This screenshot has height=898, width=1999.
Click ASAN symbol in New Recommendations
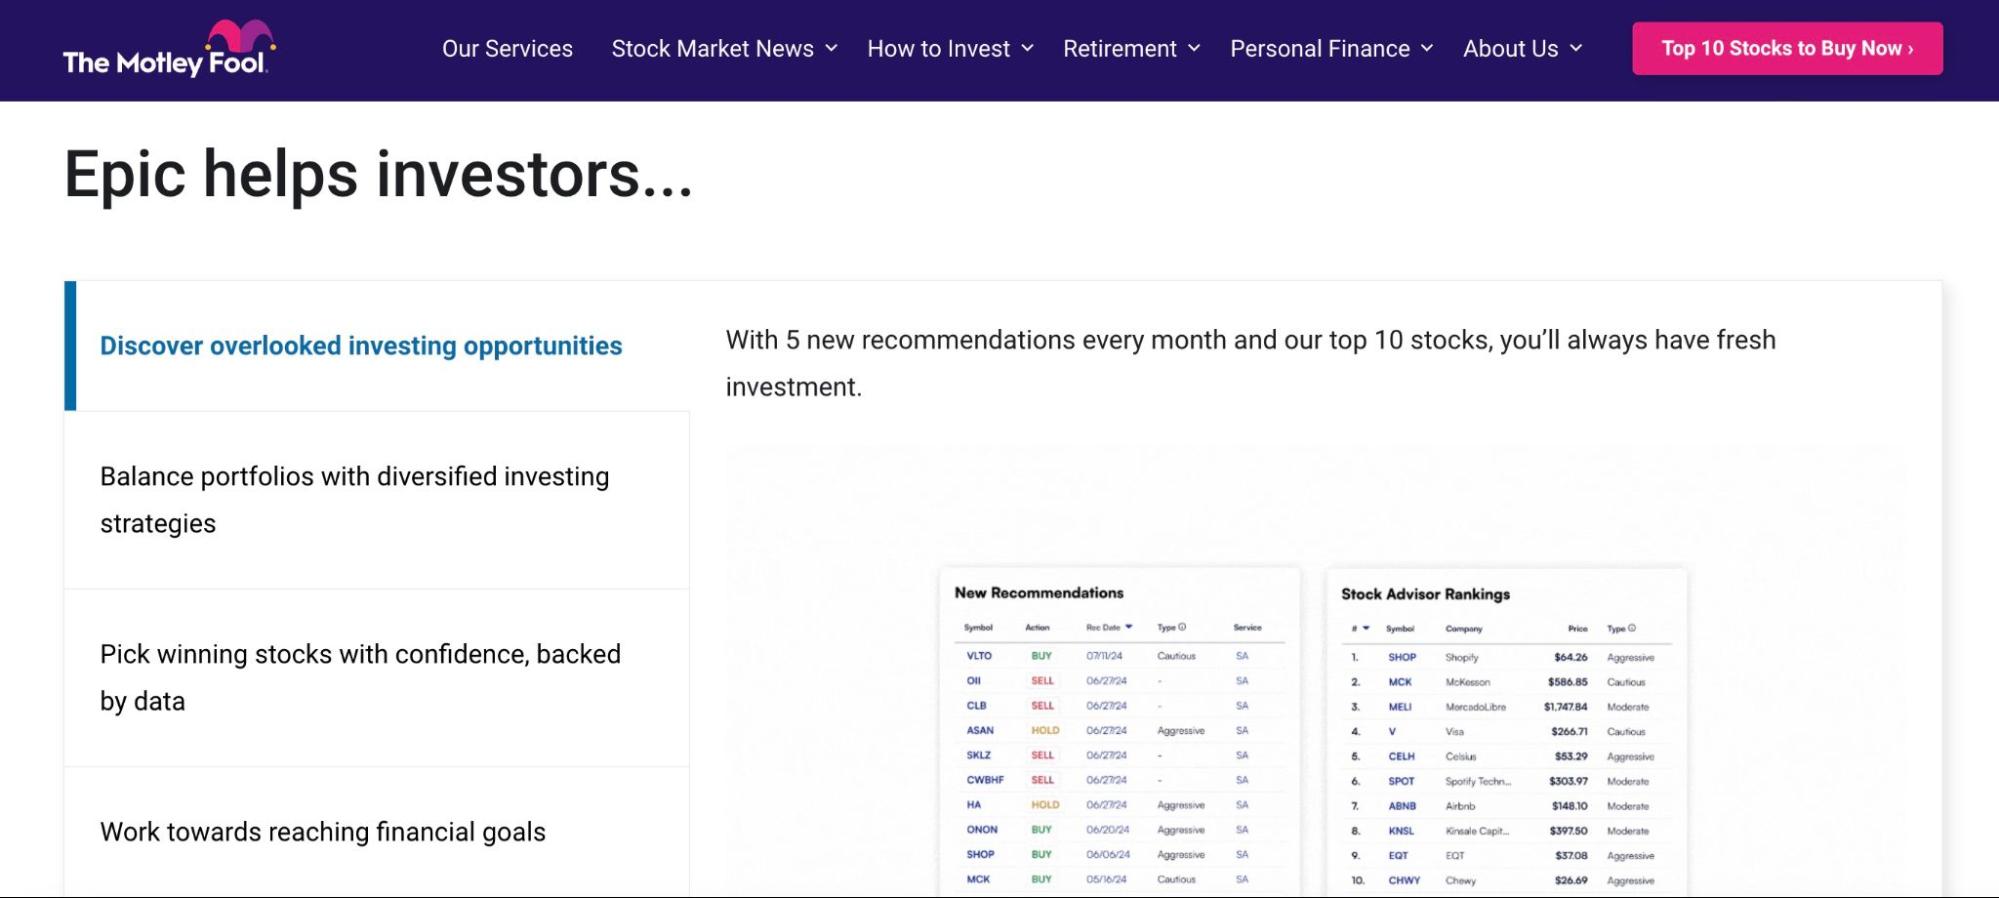point(980,730)
